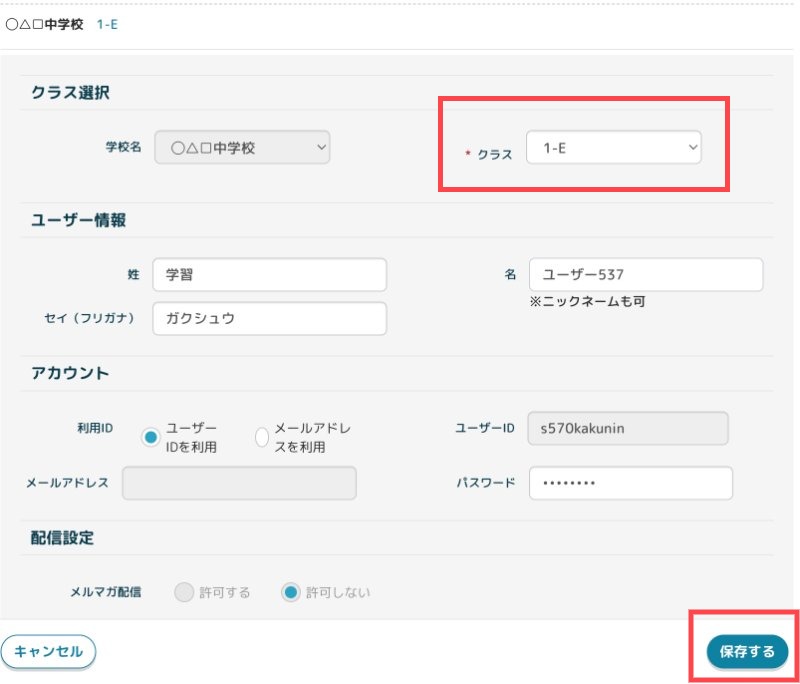Click the メルマガ配信 label

[106, 592]
